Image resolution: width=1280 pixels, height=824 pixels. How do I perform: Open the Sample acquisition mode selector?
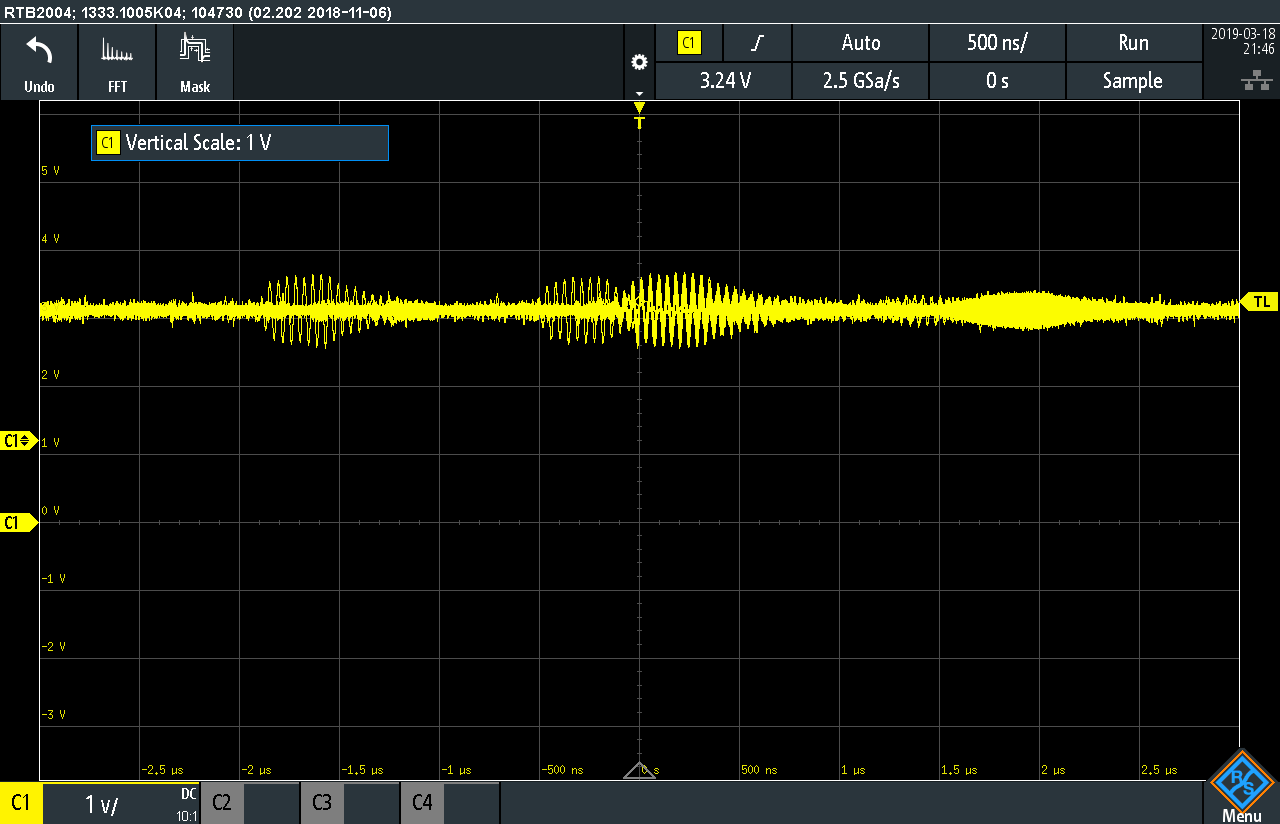point(1133,81)
